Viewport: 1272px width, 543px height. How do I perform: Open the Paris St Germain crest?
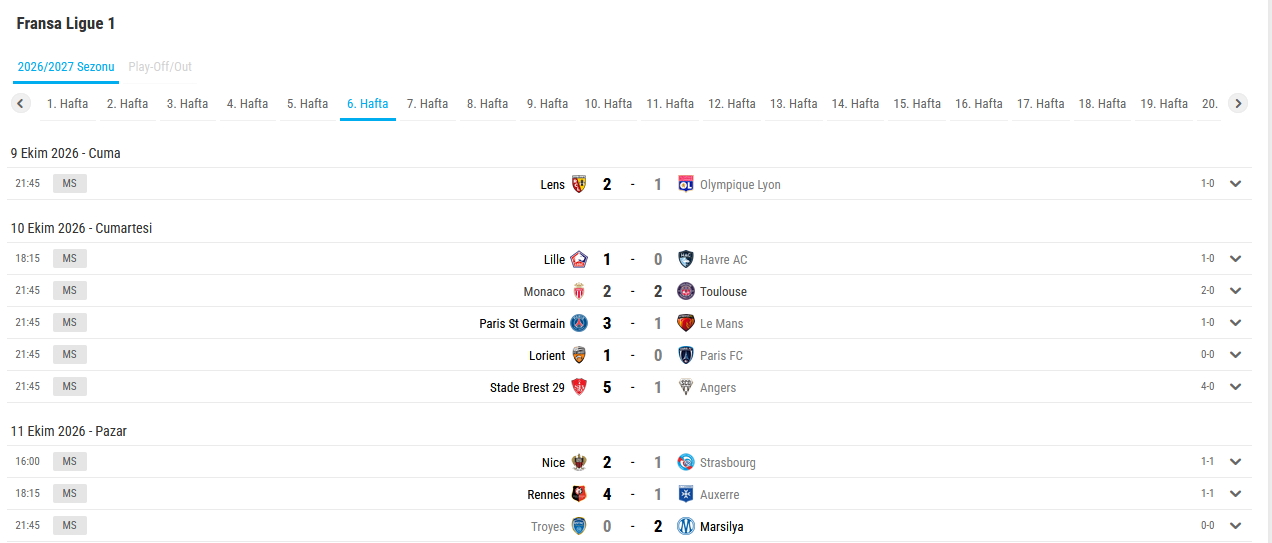tap(579, 323)
